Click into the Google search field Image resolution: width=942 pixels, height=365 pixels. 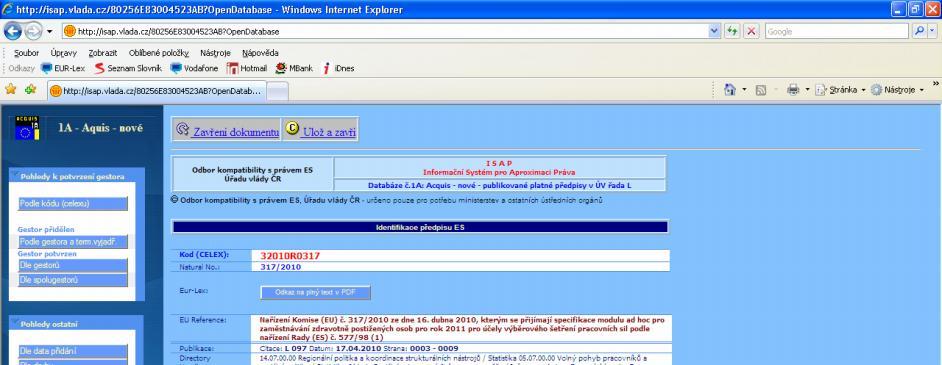point(836,31)
